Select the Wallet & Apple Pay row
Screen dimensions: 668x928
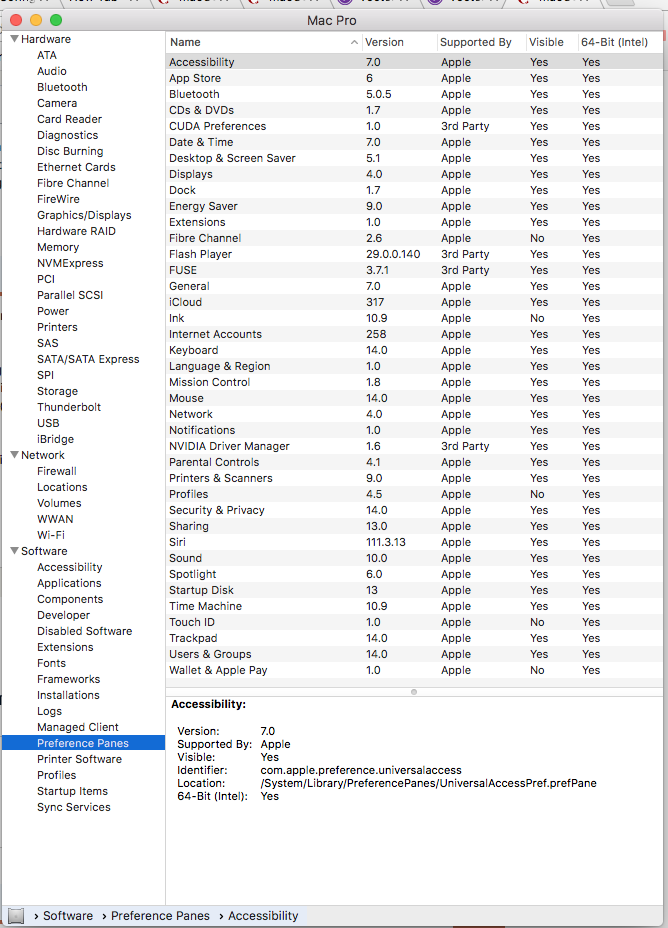tap(414, 670)
